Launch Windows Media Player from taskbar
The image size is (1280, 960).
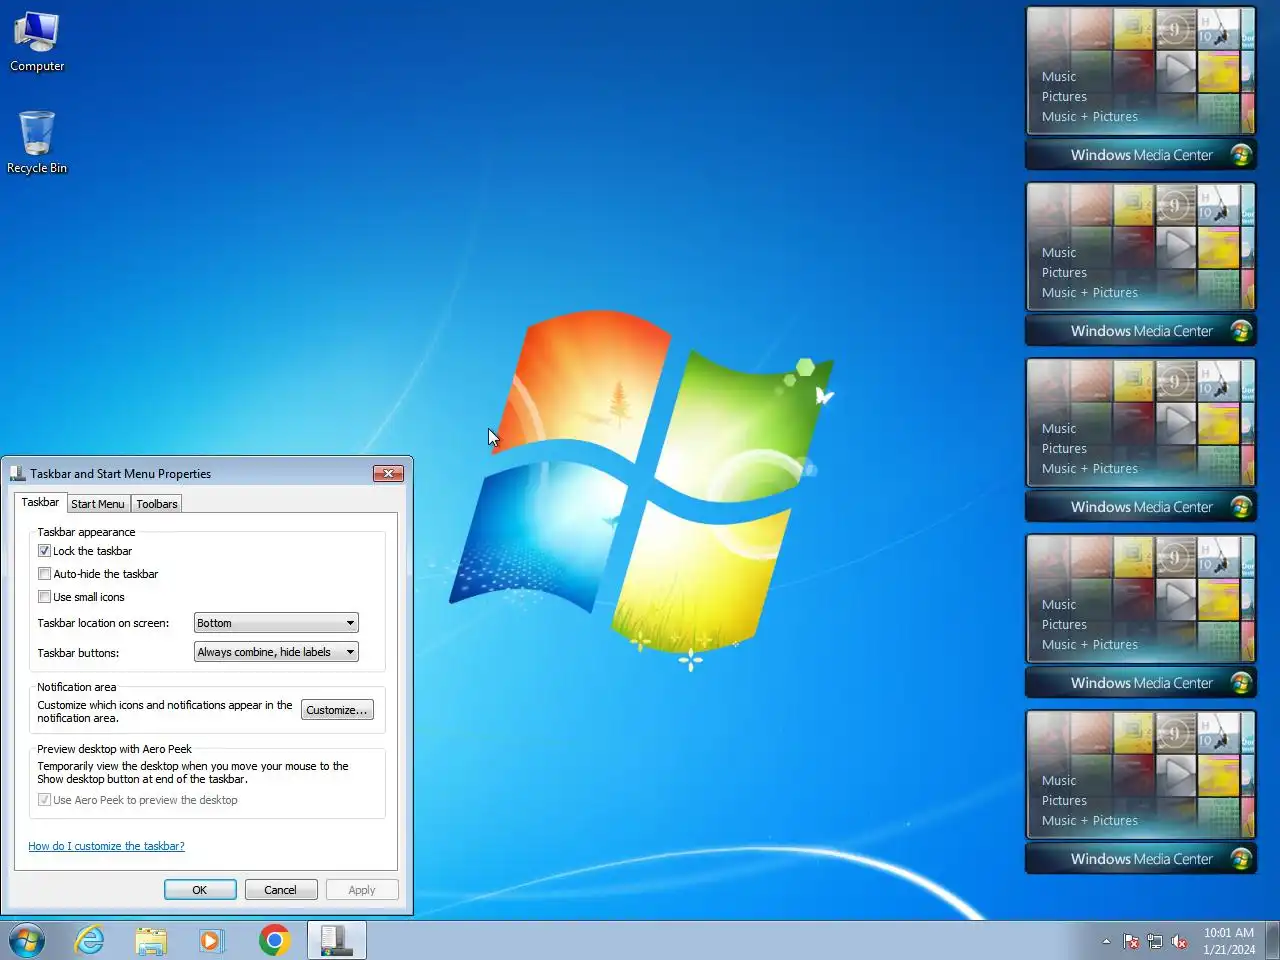[212, 941]
